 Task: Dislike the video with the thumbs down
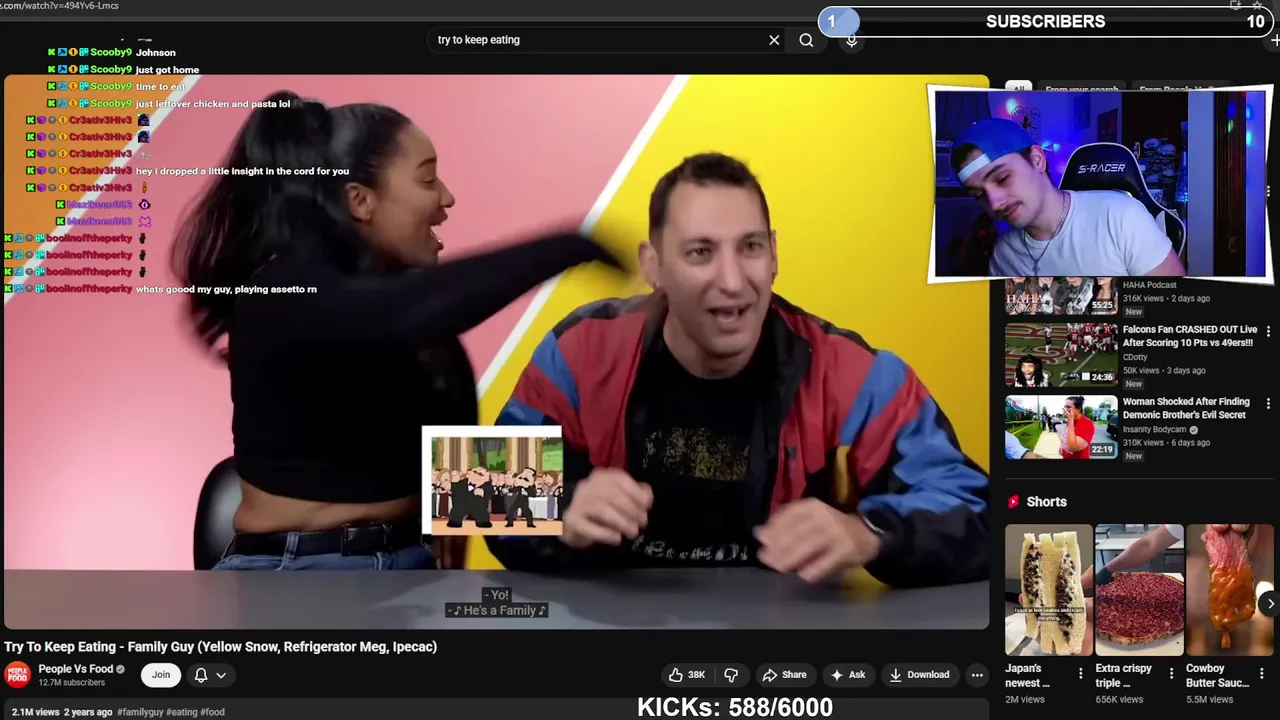pos(731,675)
